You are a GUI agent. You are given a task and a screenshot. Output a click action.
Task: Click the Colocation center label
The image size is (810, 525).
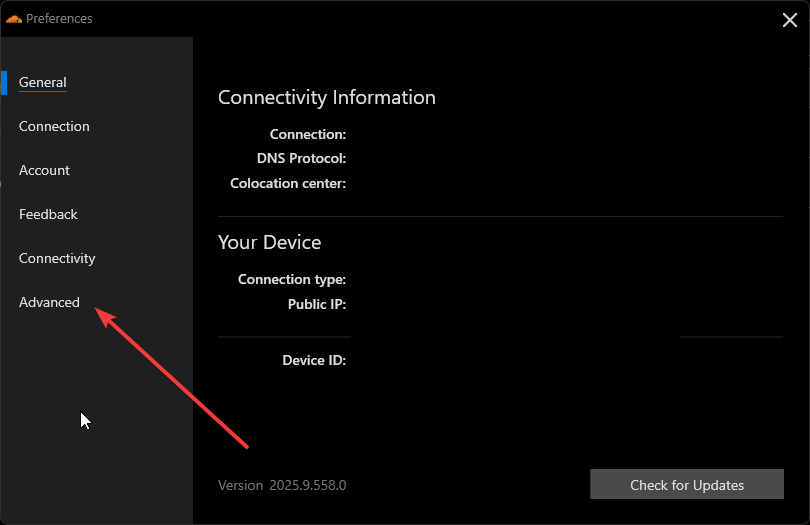click(288, 183)
